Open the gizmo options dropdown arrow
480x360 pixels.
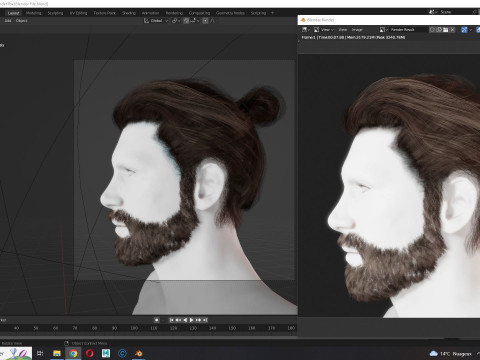(471, 30)
